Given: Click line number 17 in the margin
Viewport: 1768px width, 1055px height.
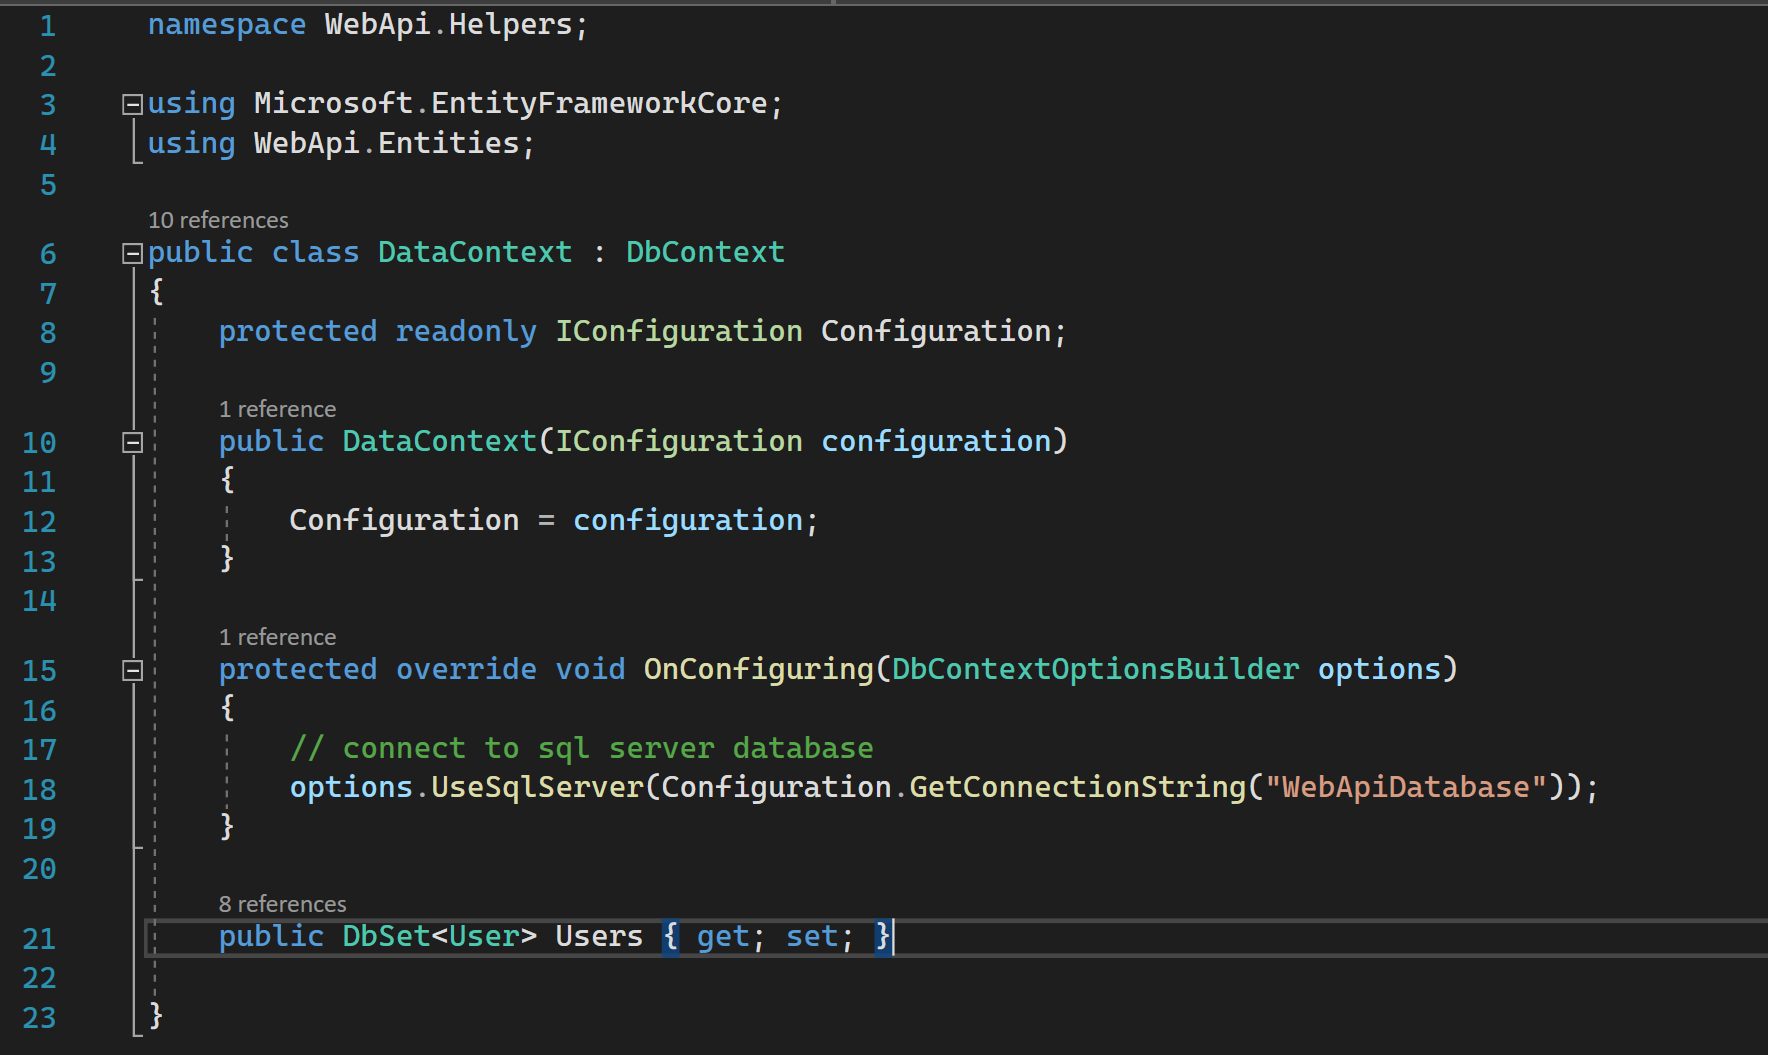Looking at the screenshot, I should pyautogui.click(x=40, y=749).
